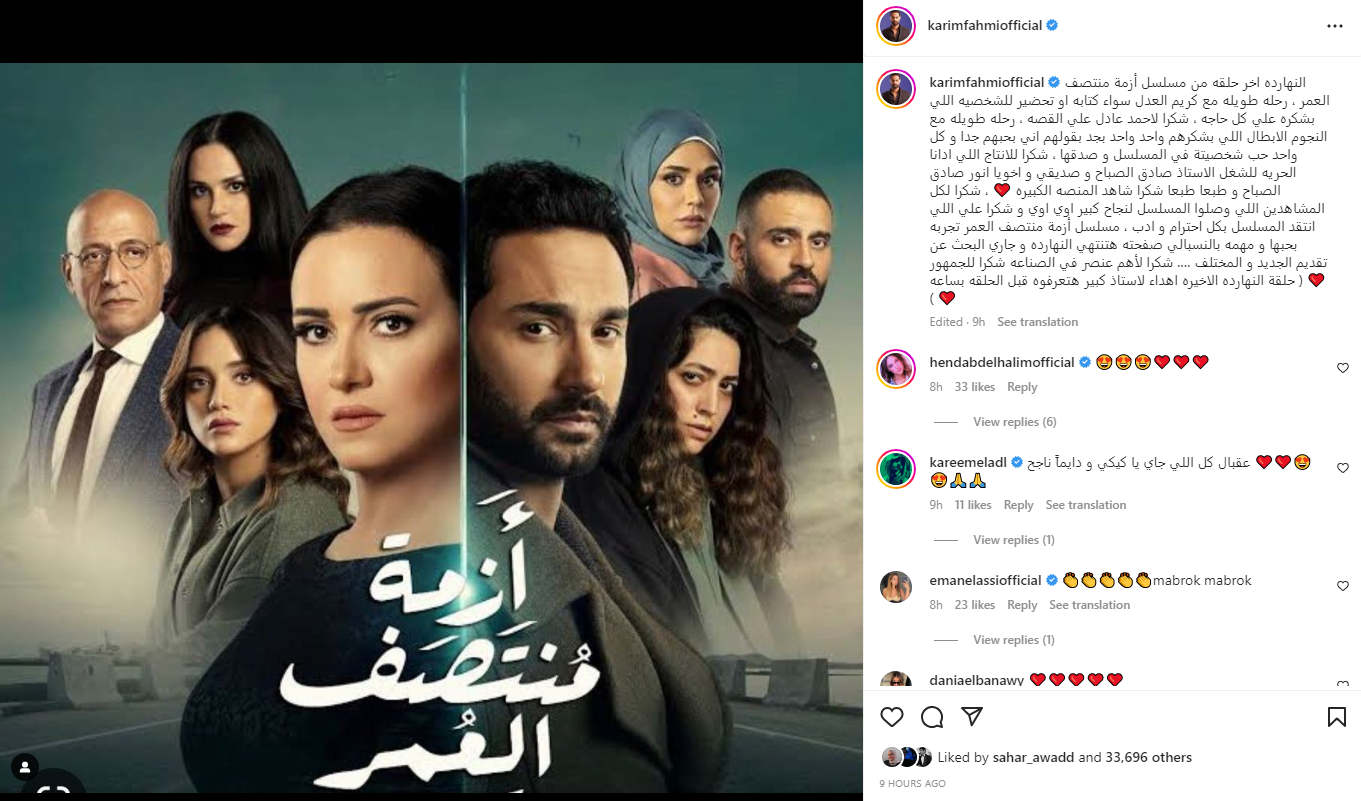
Task: Share post with the paper plane icon
Action: tap(971, 717)
